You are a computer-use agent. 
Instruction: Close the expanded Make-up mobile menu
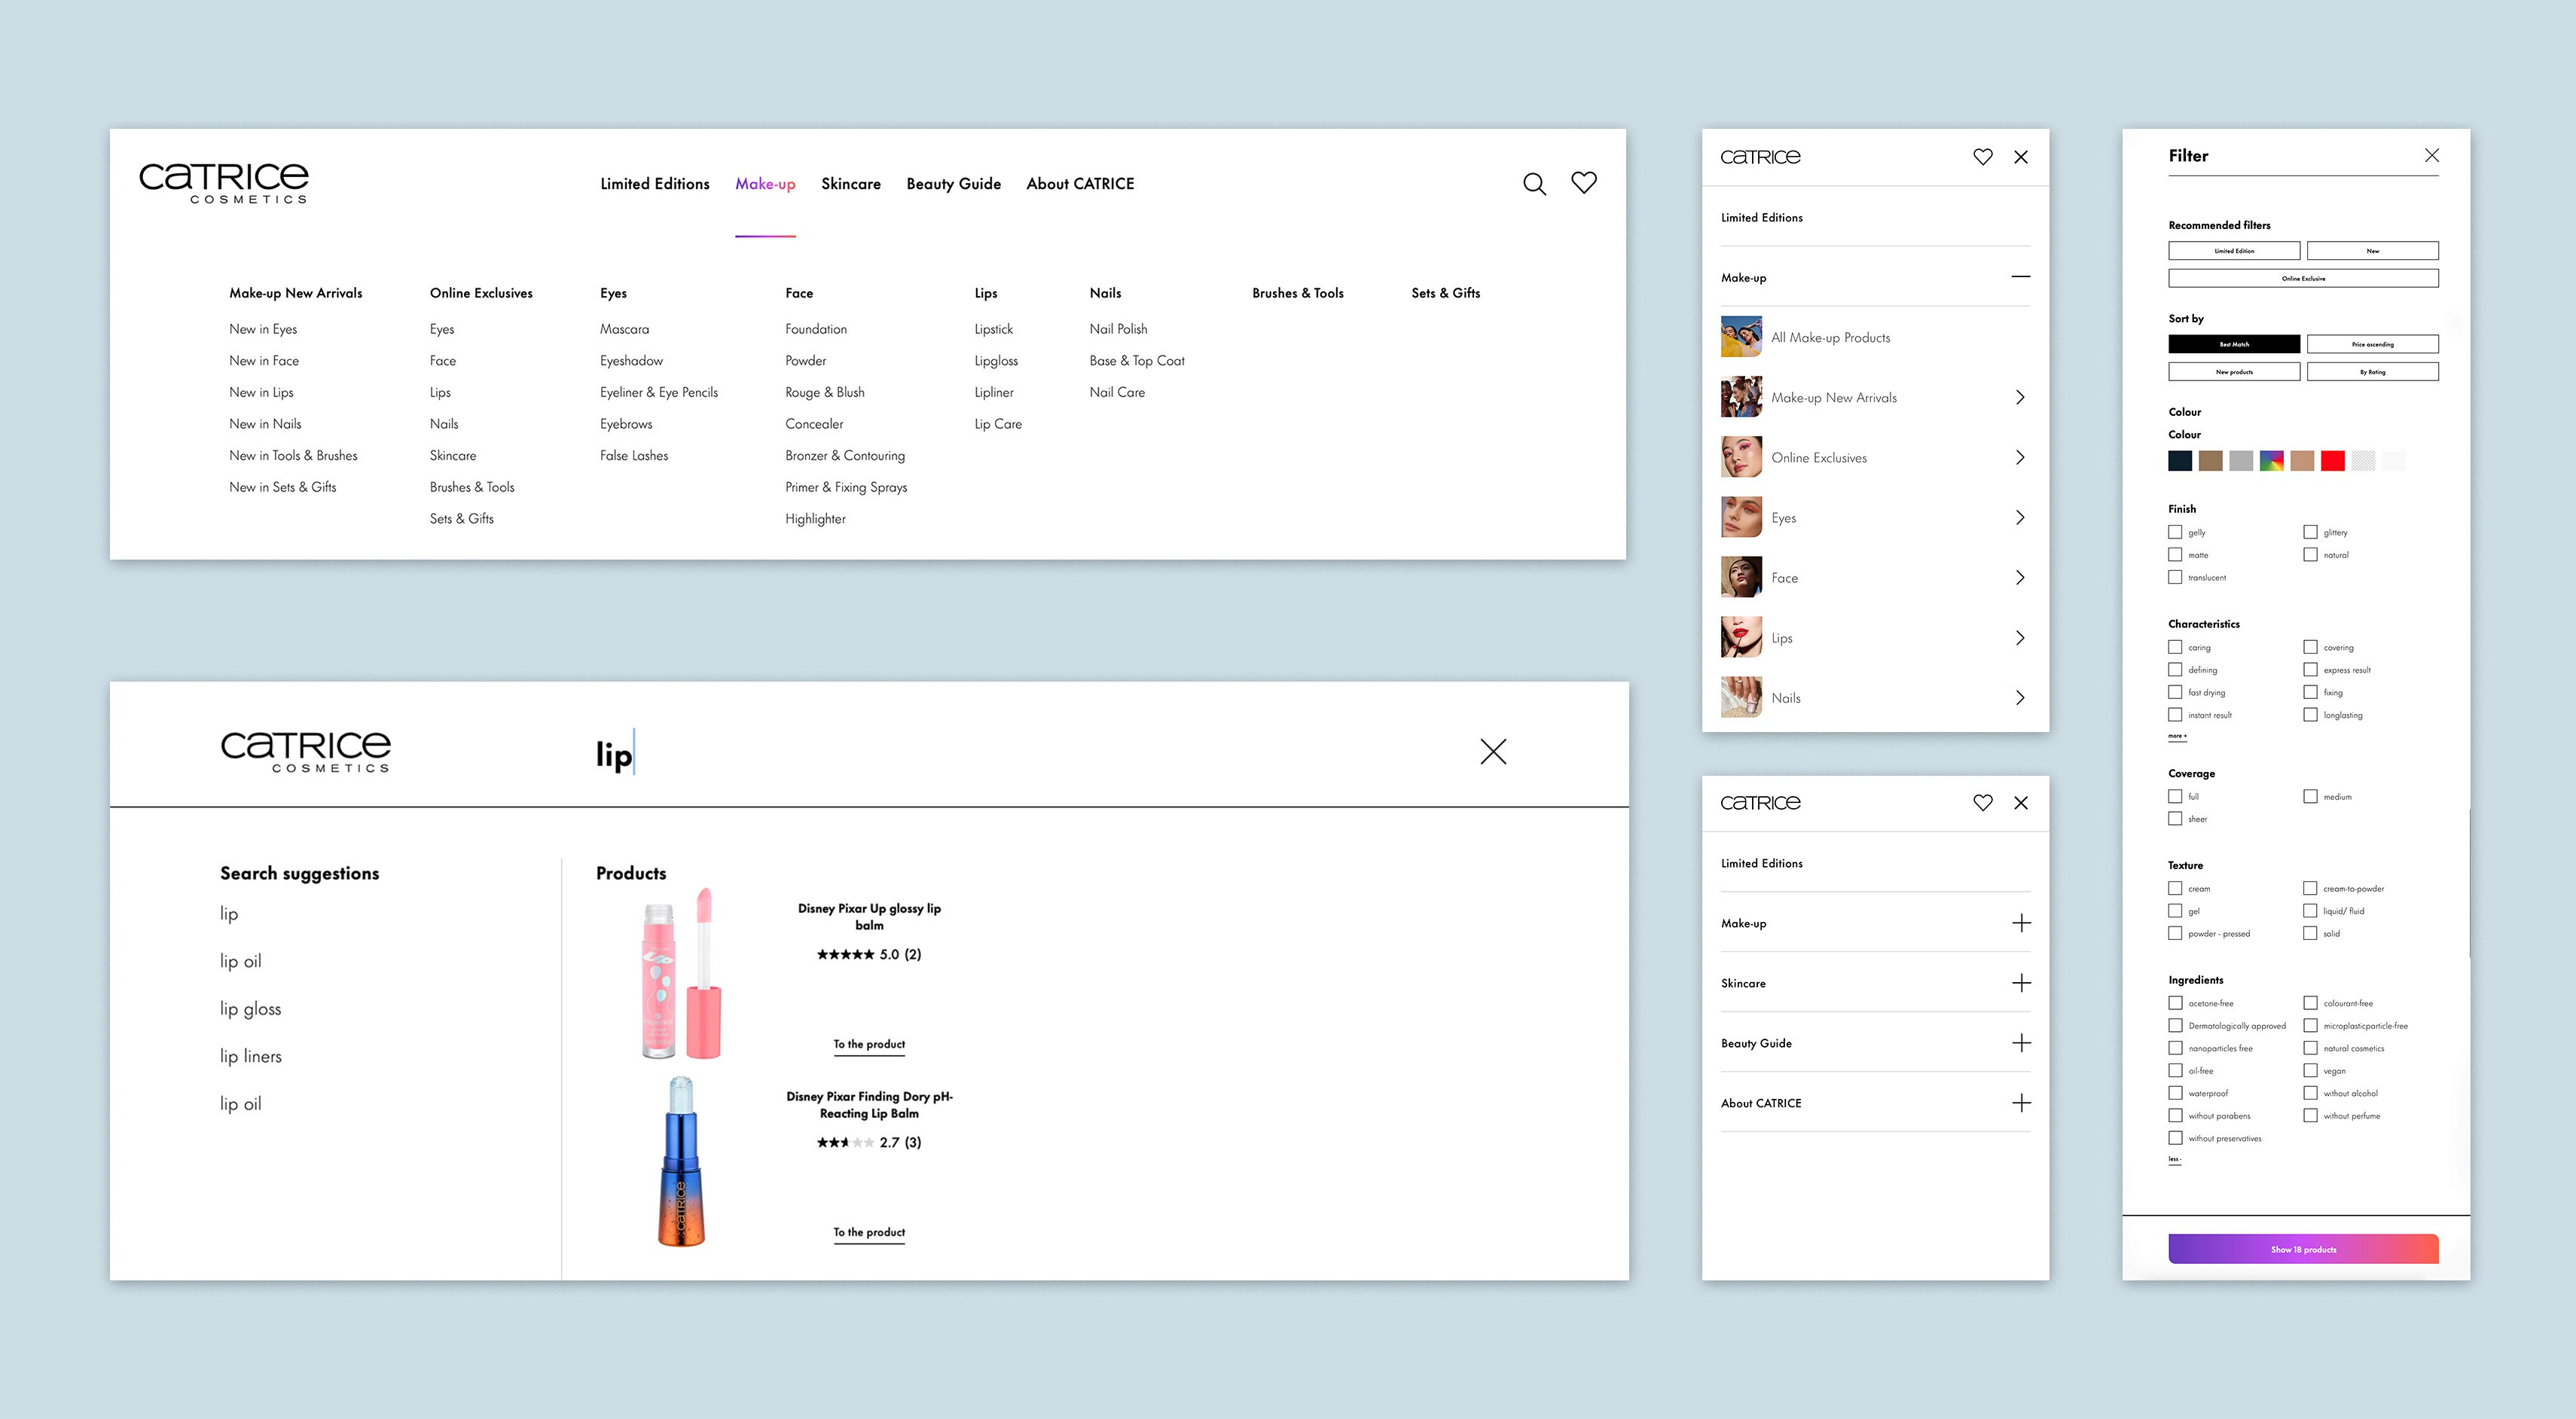click(2021, 157)
